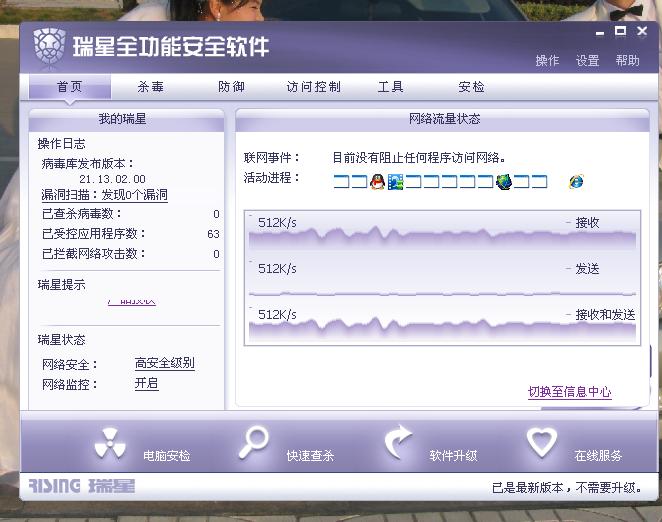The image size is (662, 522).
Task: Click the Rising lion shield logo
Action: pos(49,48)
